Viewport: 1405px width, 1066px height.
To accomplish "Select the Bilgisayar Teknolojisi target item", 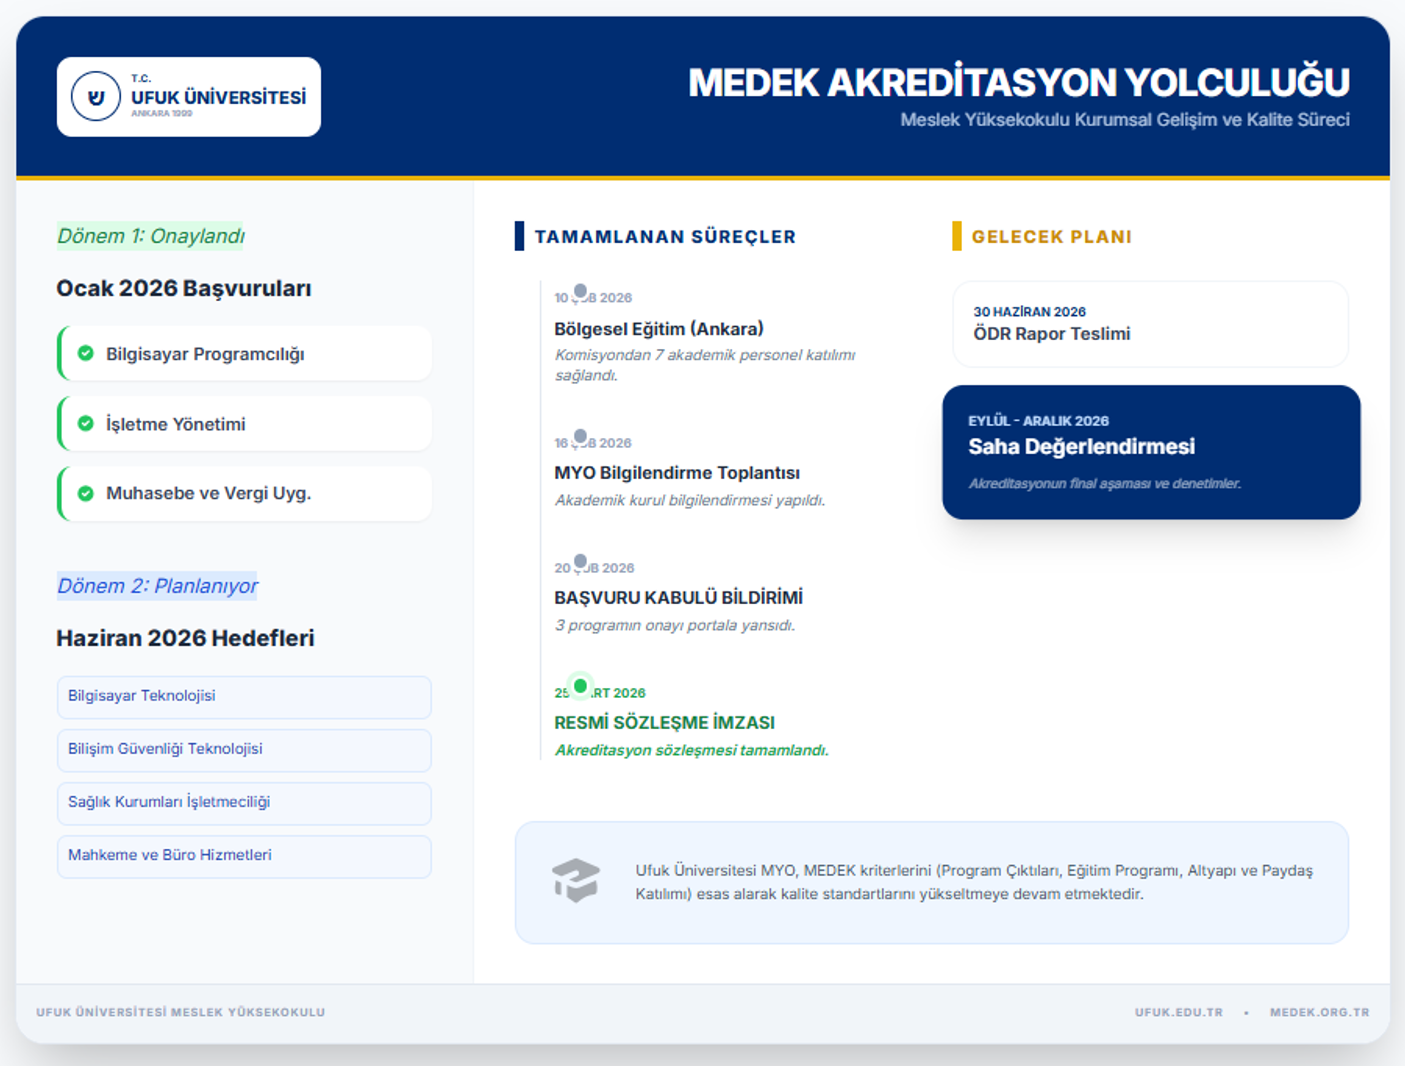I will point(244,696).
